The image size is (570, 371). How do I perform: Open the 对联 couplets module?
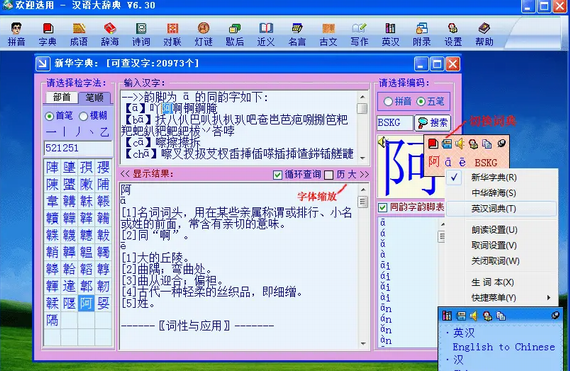(172, 34)
